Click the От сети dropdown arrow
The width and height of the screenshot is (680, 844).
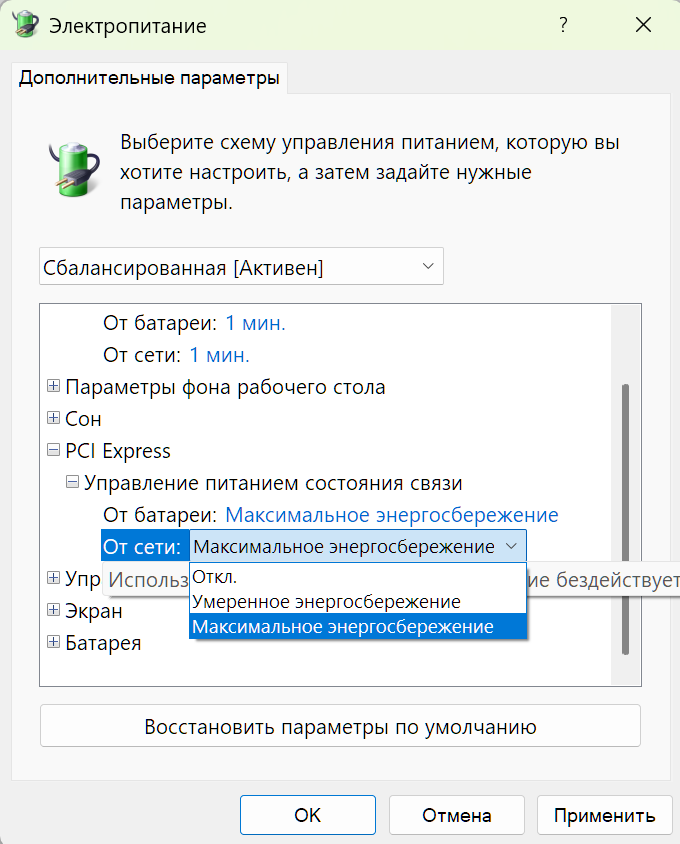(x=511, y=546)
